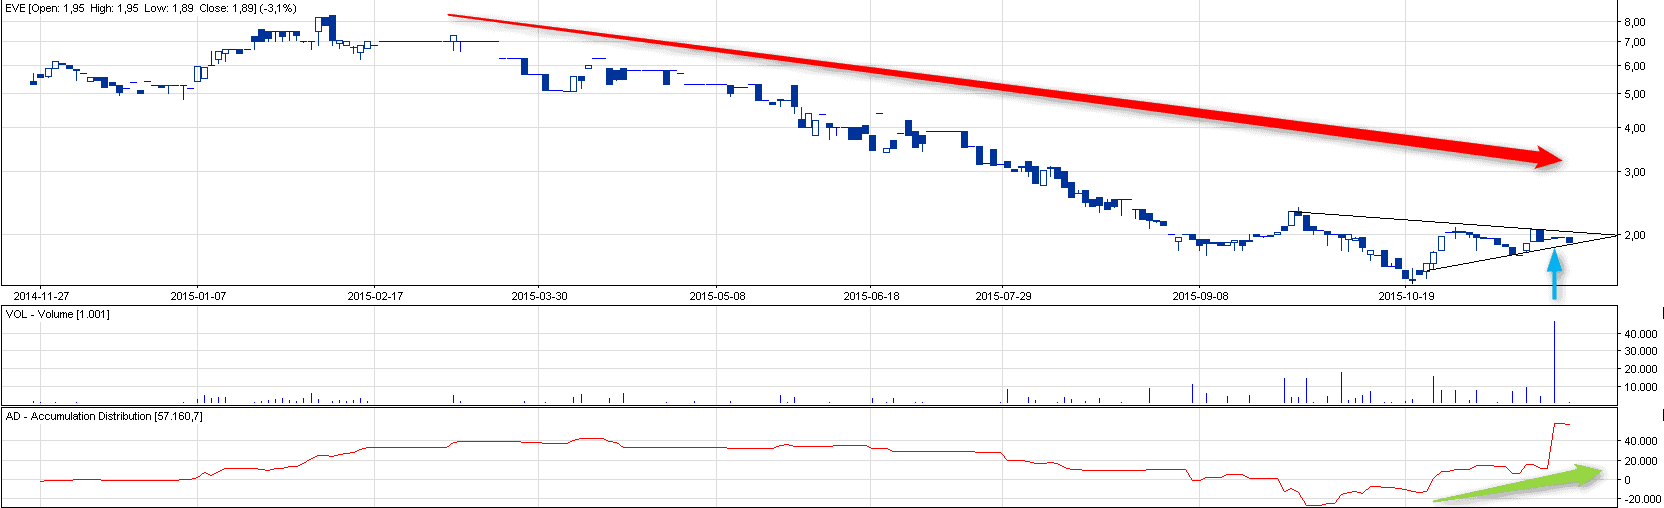Click the EVE open-high-low-close header text
Screen dimensions: 1664x508
point(150,8)
